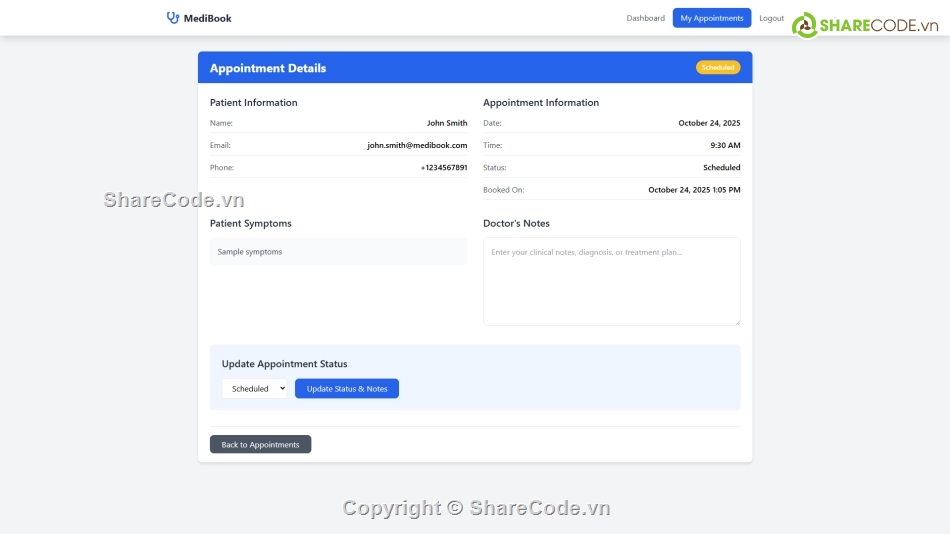The width and height of the screenshot is (950, 534).
Task: Click the Update Appointment Status heading
Action: pyautogui.click(x=284, y=364)
